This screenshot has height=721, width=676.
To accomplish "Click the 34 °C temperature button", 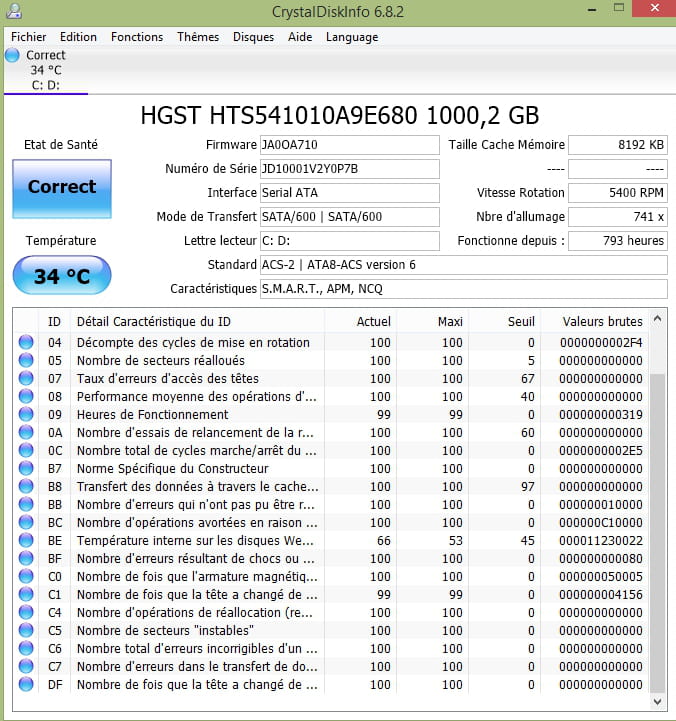I will coord(62,275).
